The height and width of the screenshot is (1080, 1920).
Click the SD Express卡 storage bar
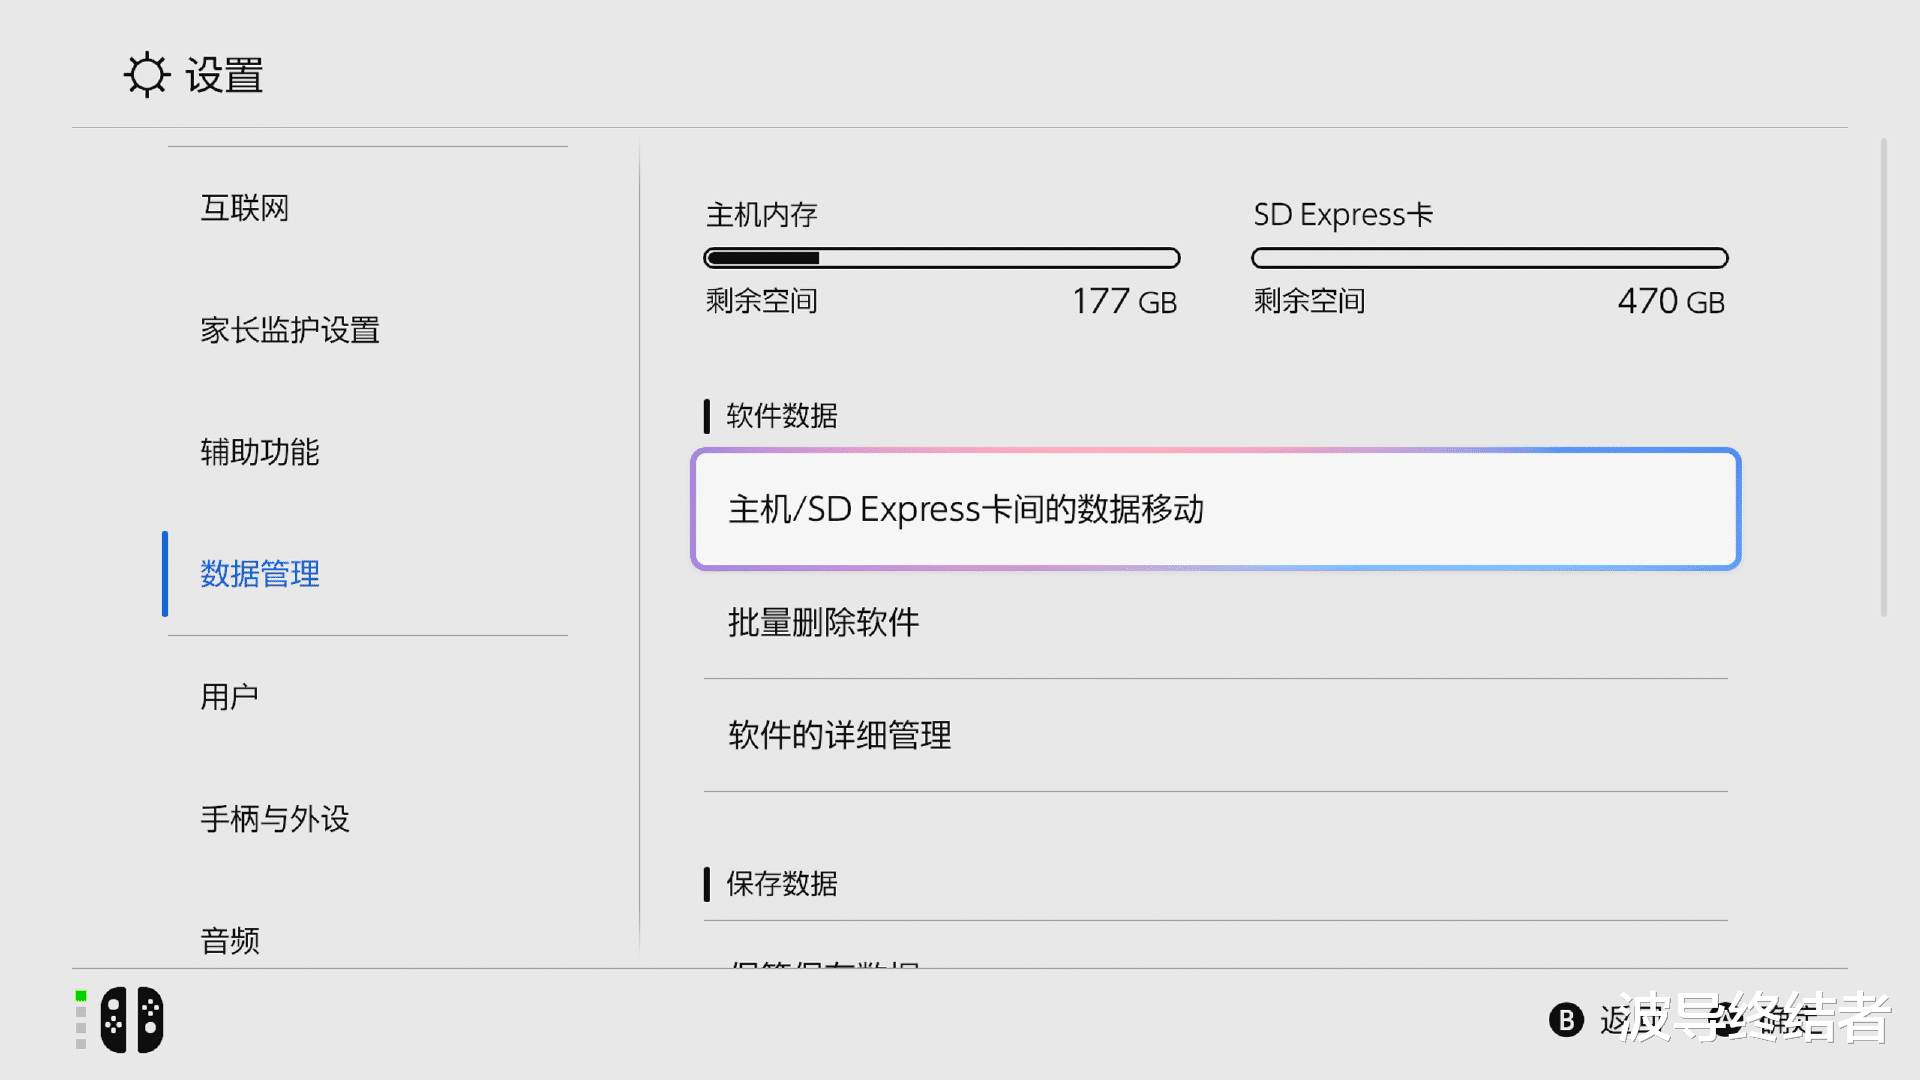click(x=1490, y=258)
